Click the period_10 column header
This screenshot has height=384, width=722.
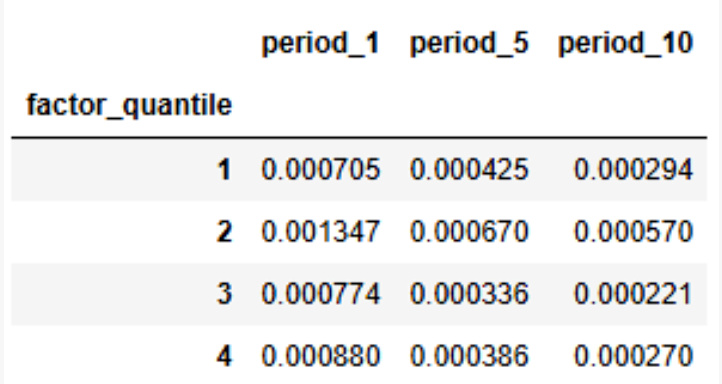(625, 45)
